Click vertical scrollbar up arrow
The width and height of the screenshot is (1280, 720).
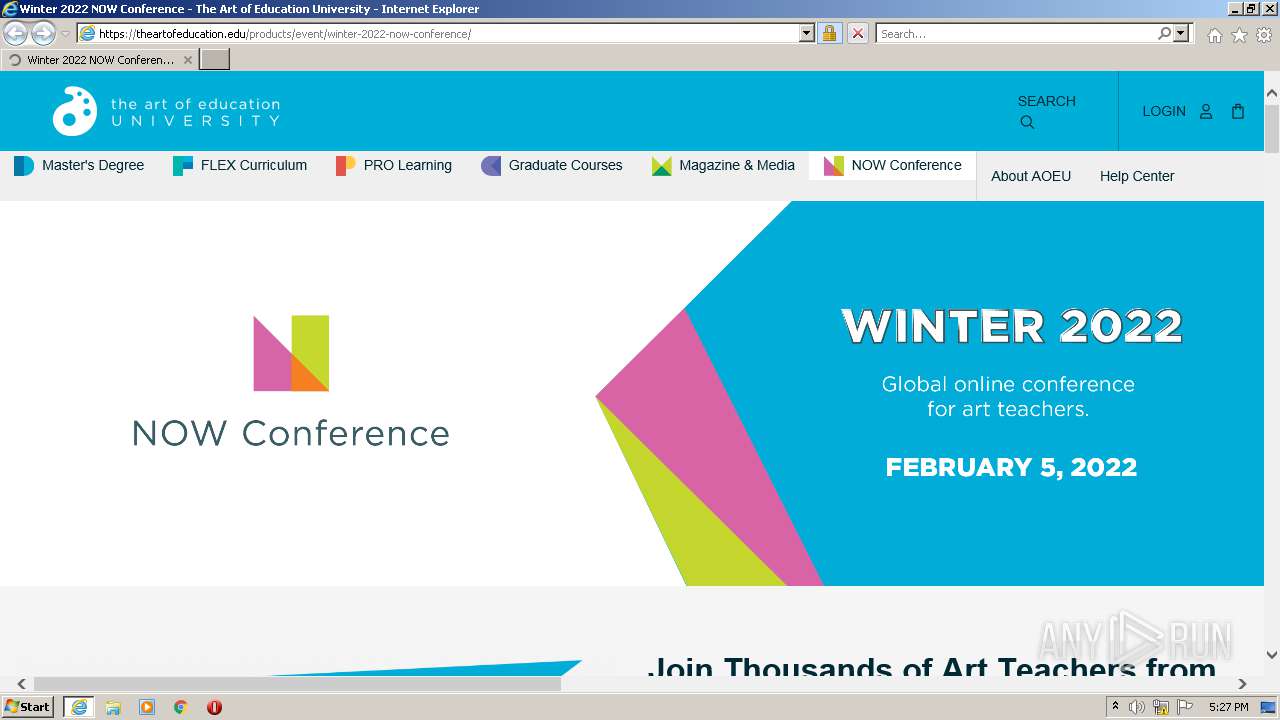pos(1272,94)
